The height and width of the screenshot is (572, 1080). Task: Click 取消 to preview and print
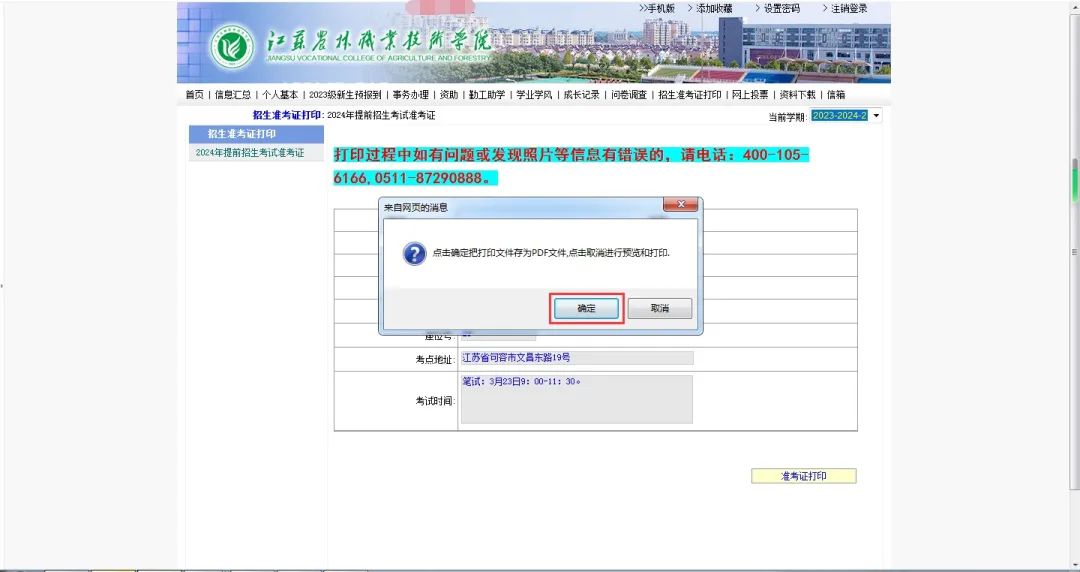(x=659, y=309)
